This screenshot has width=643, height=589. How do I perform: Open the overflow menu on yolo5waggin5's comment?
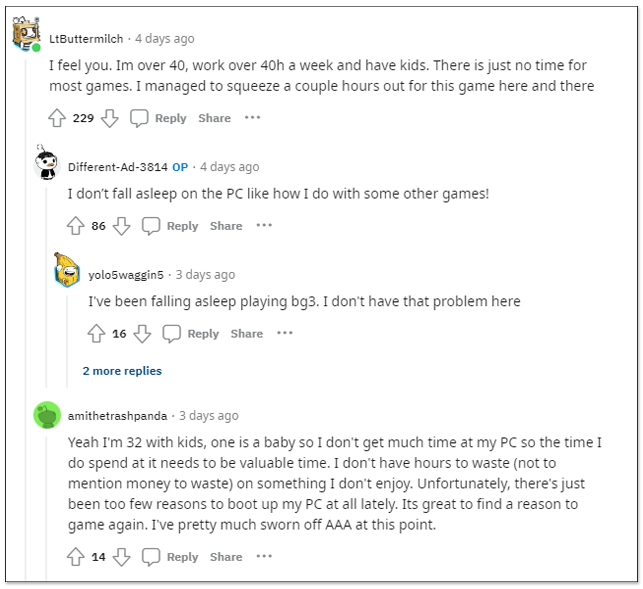pos(285,333)
